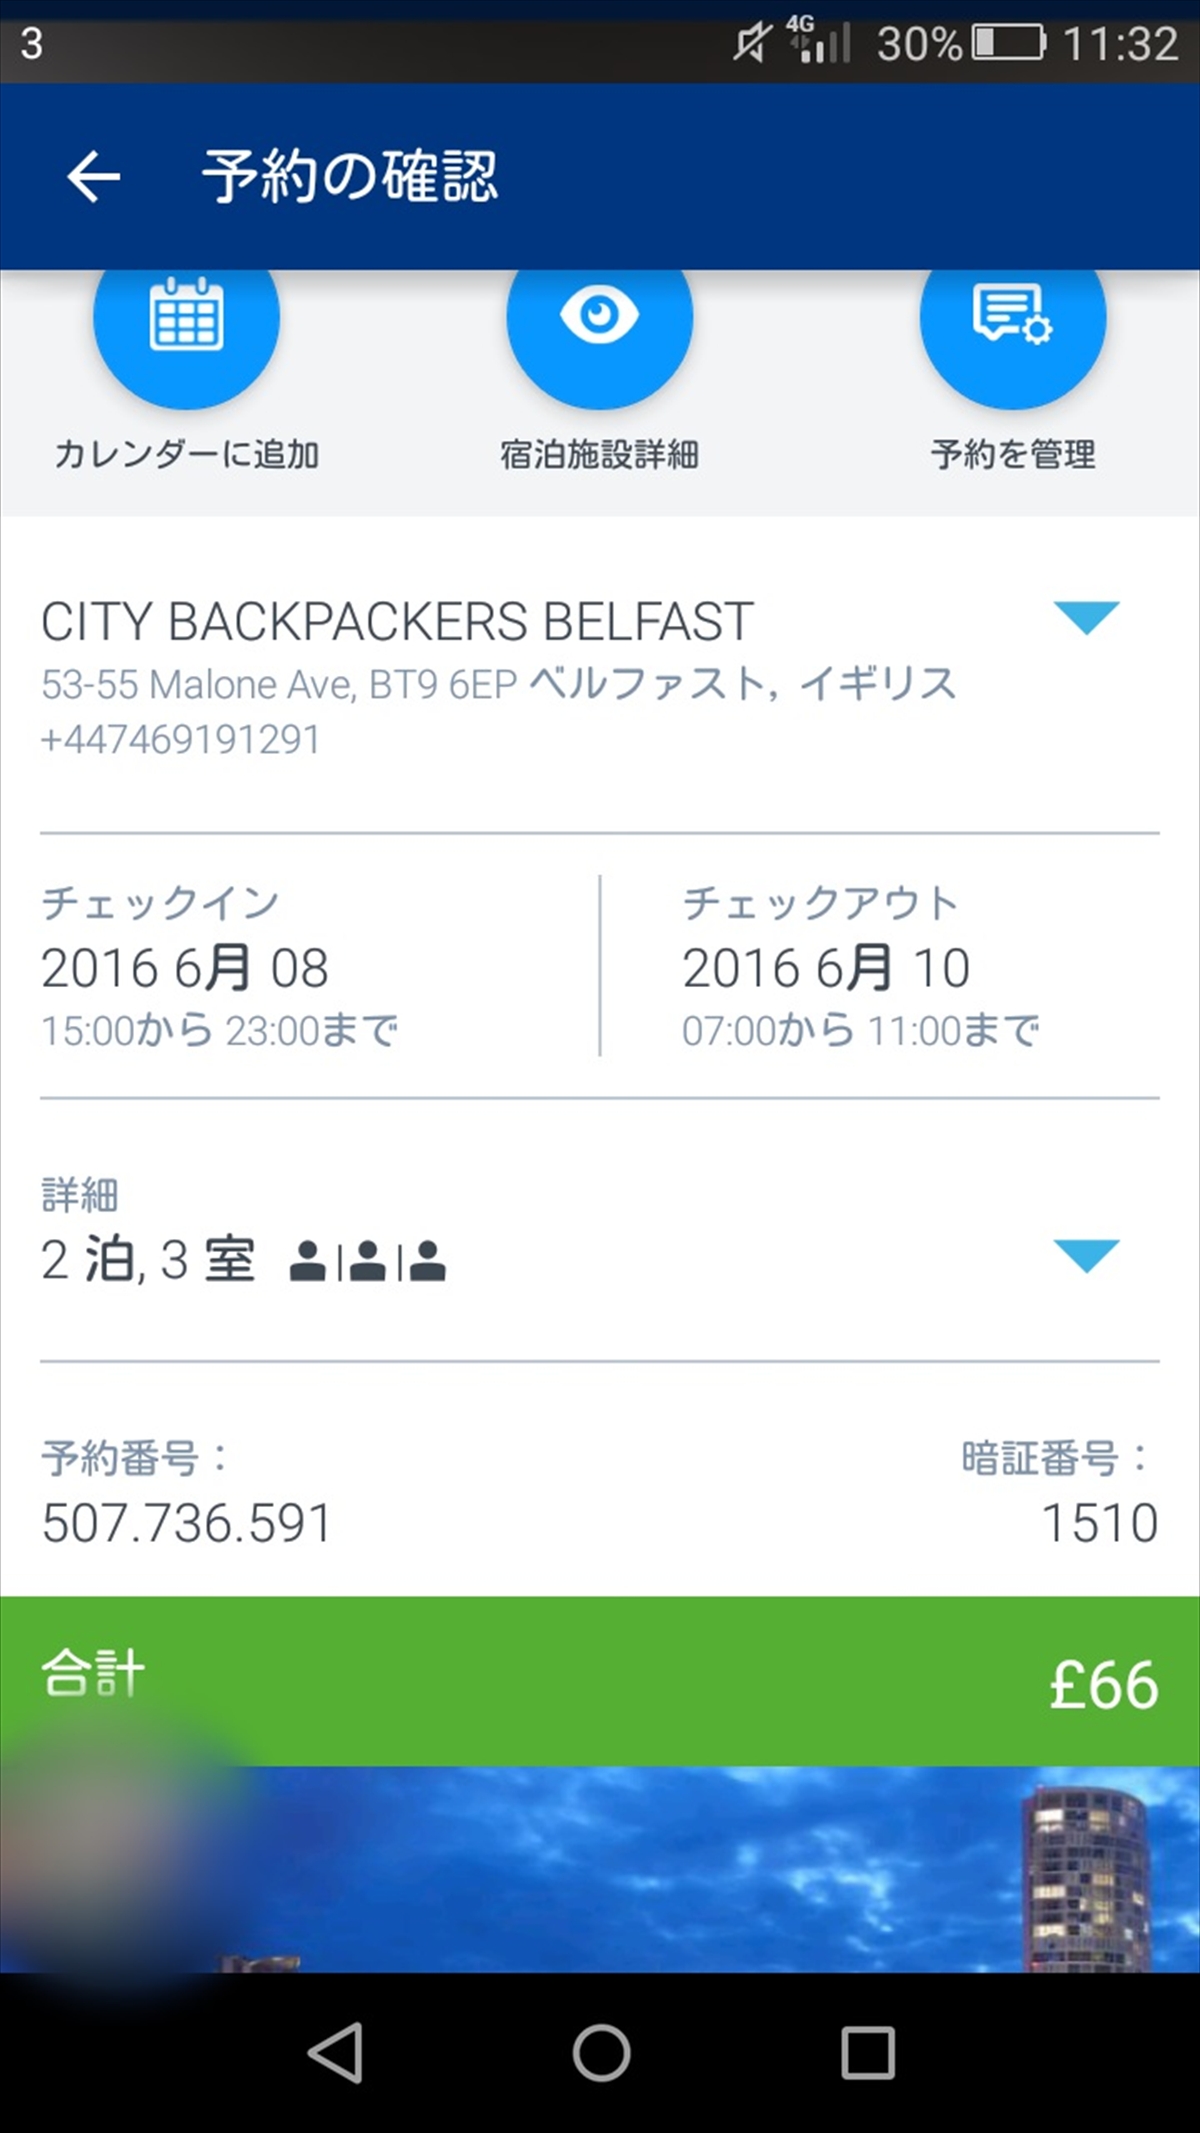Tap the checkout date 2016 6月 10
Viewport: 1200px width, 2133px height.
[826, 968]
